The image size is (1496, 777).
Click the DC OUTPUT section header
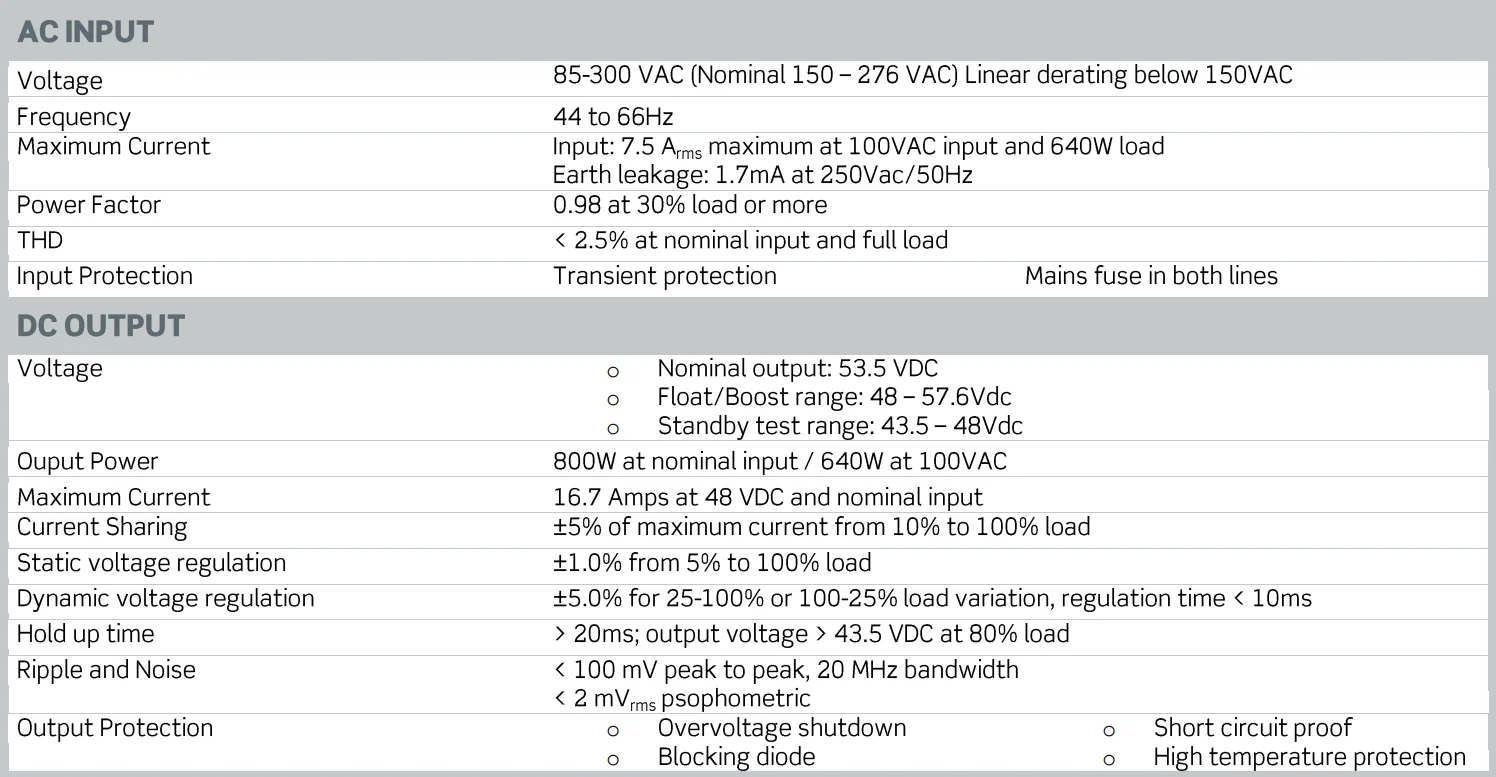tap(101, 326)
